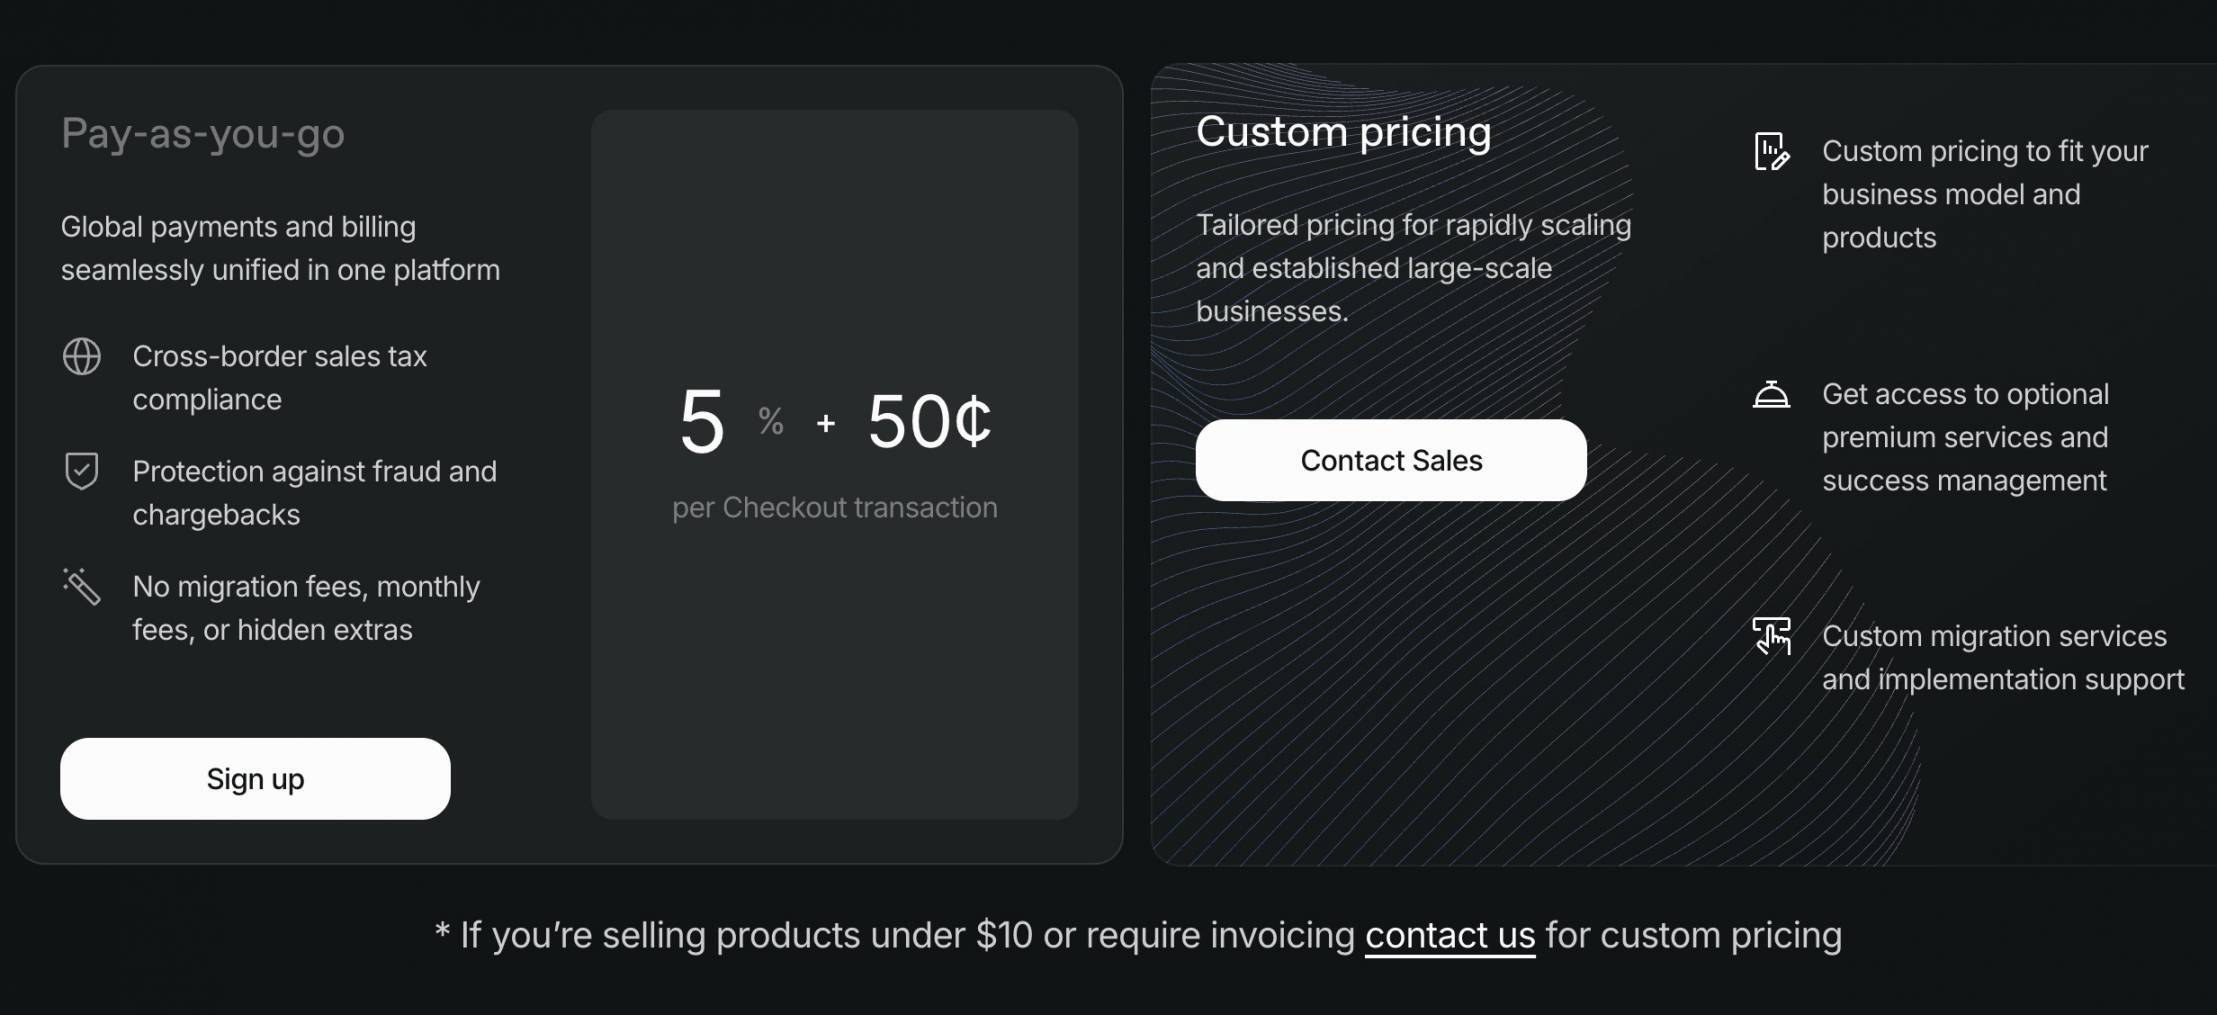Screen dimensions: 2217x1015
Task: Click the Sign up button
Action: [255, 778]
